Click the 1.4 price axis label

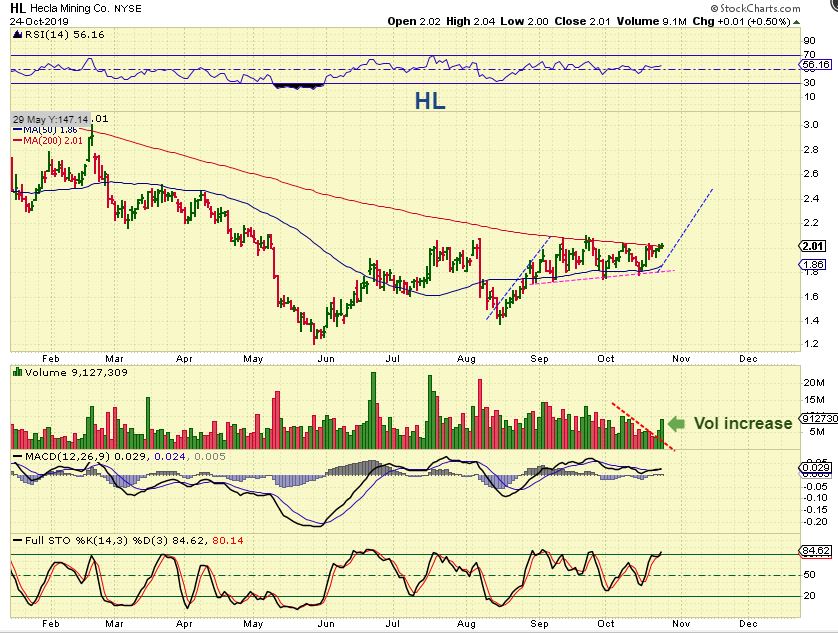pyautogui.click(x=811, y=321)
